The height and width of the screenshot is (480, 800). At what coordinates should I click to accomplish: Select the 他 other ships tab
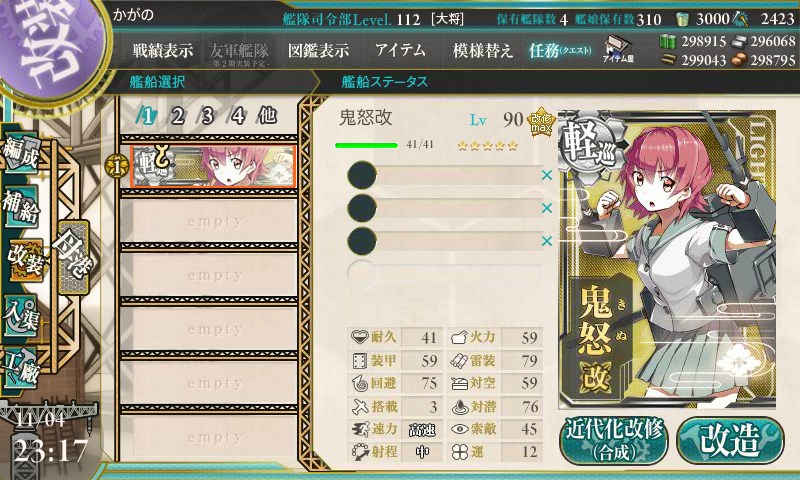pyautogui.click(x=267, y=116)
